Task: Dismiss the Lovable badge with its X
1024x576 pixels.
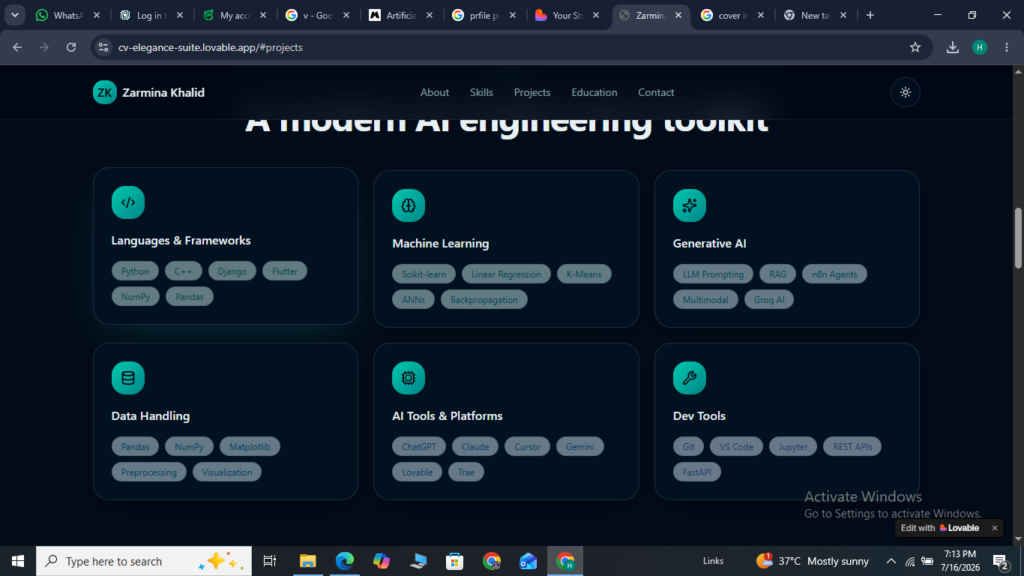Action: click(x=995, y=528)
